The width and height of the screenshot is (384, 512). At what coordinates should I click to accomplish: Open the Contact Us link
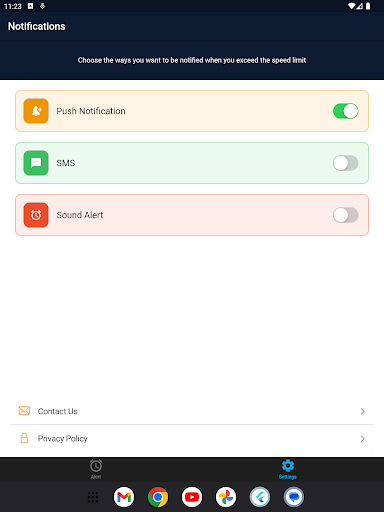coord(192,411)
